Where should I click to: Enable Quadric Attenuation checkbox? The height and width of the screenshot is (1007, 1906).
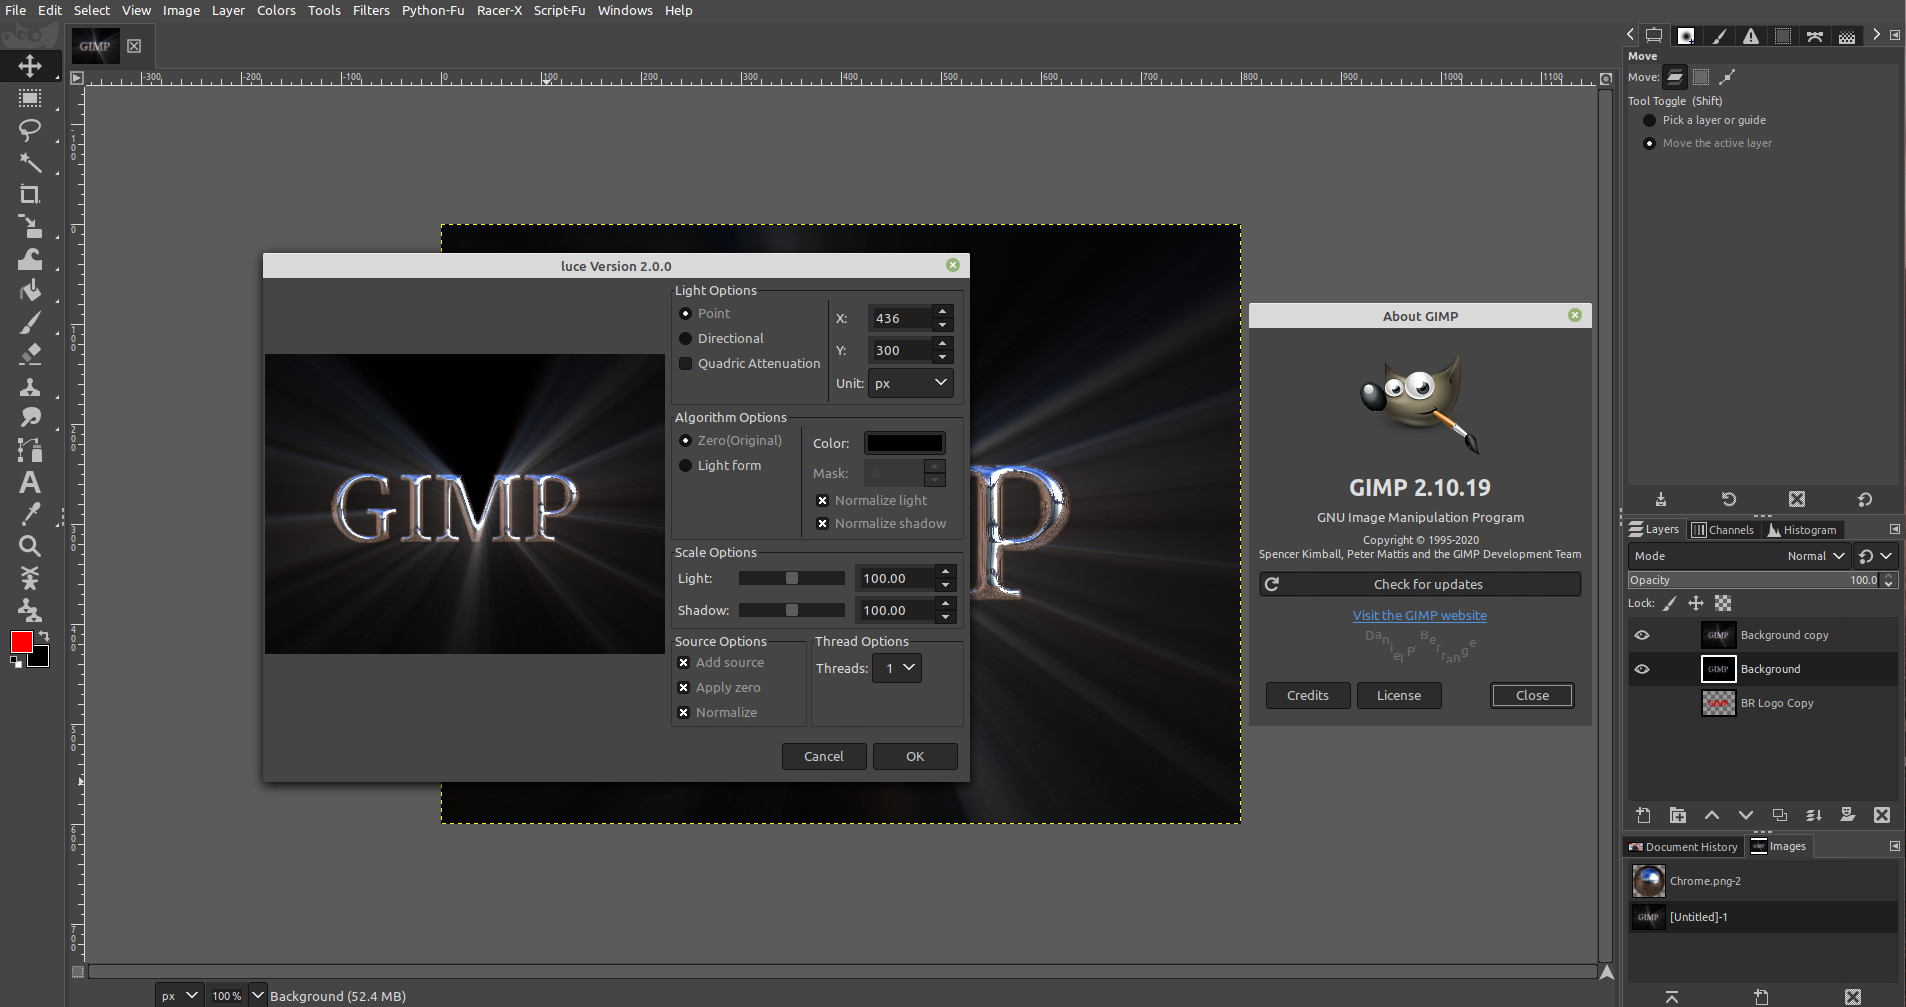749,363
